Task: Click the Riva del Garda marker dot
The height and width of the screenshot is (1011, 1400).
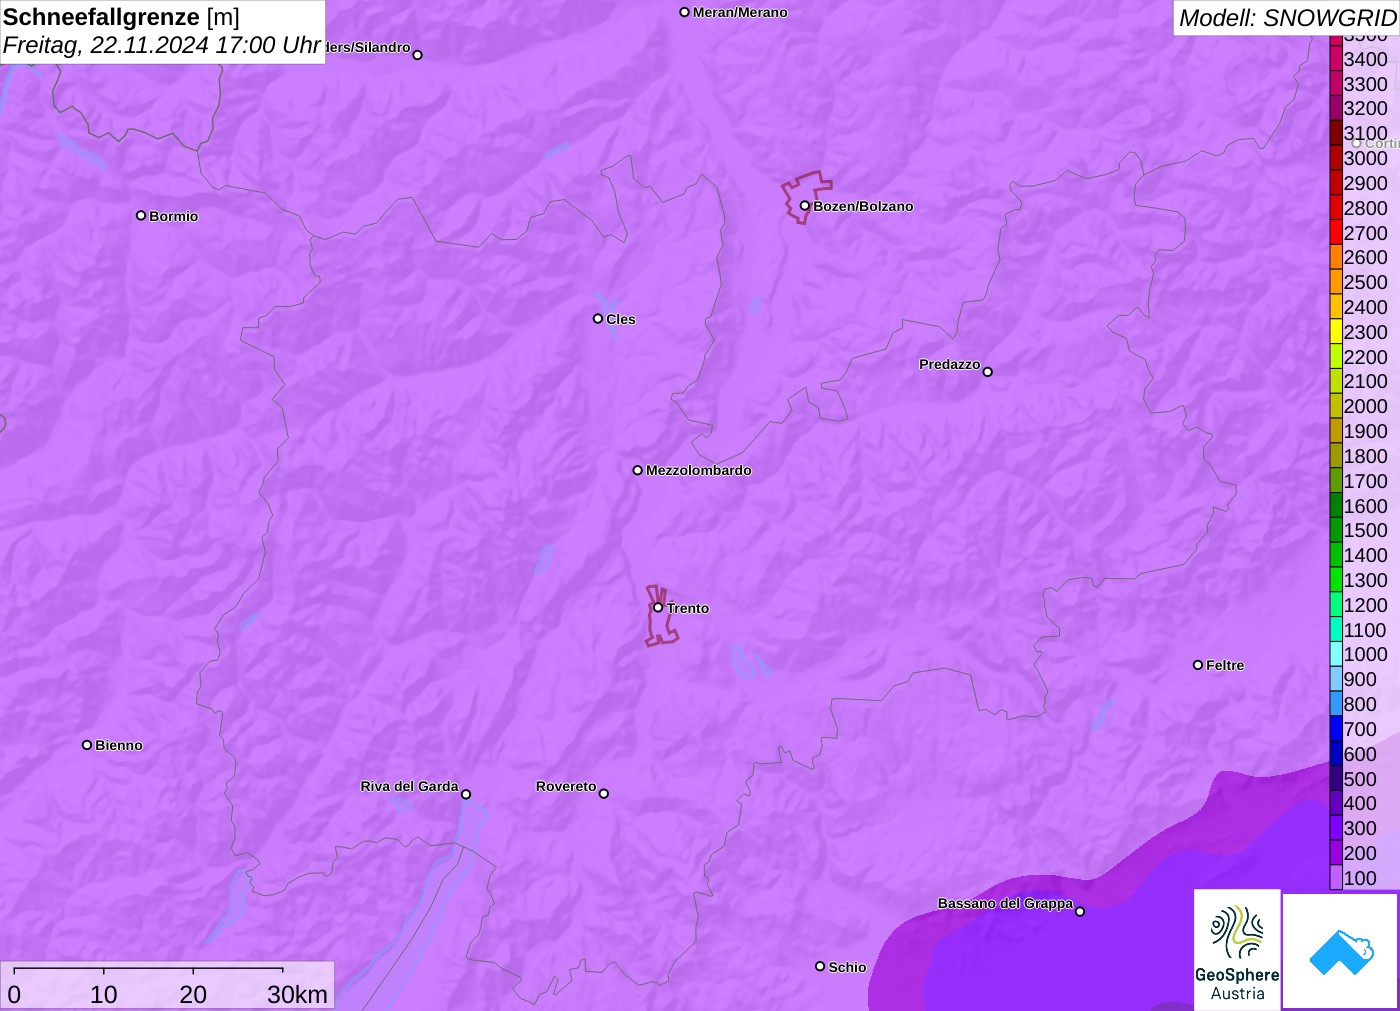Action: coord(466,794)
